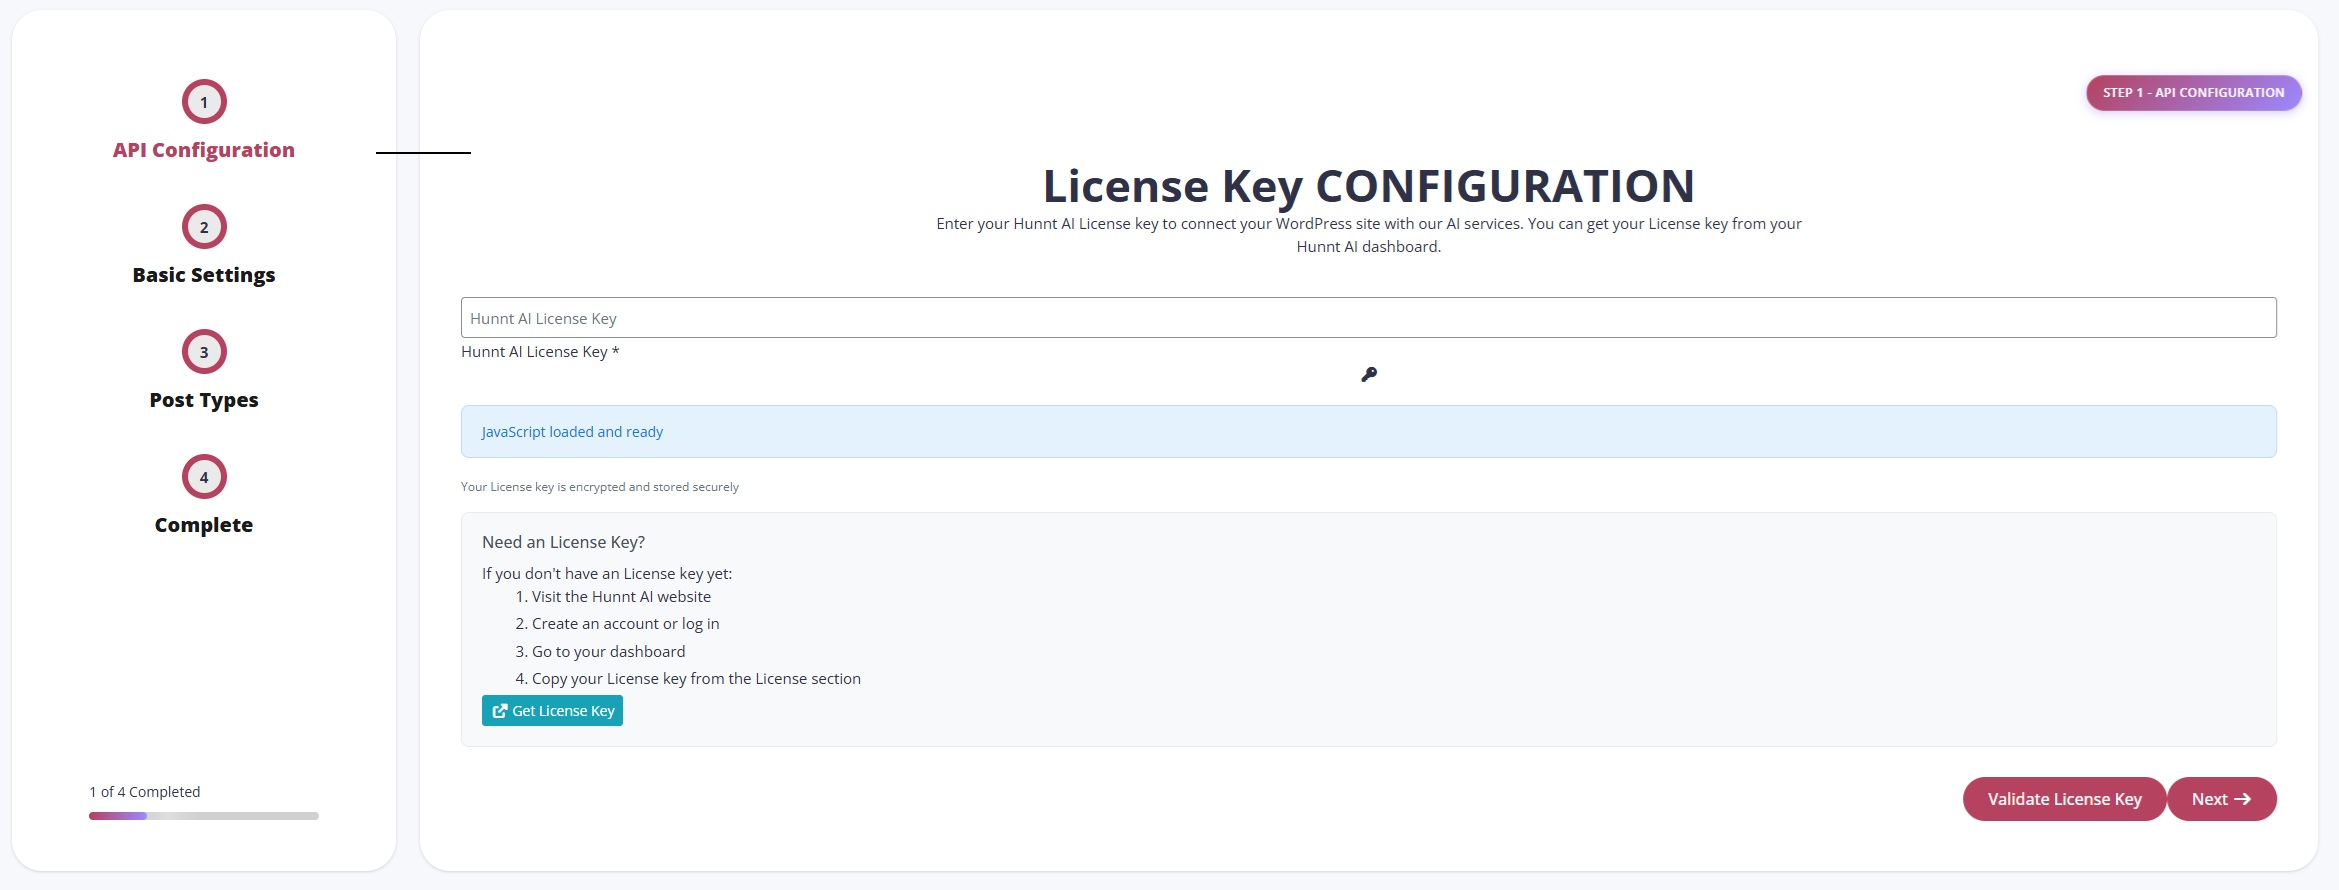The image size is (2339, 890).
Task: Click the wizard completion progress bar
Action: click(x=204, y=816)
